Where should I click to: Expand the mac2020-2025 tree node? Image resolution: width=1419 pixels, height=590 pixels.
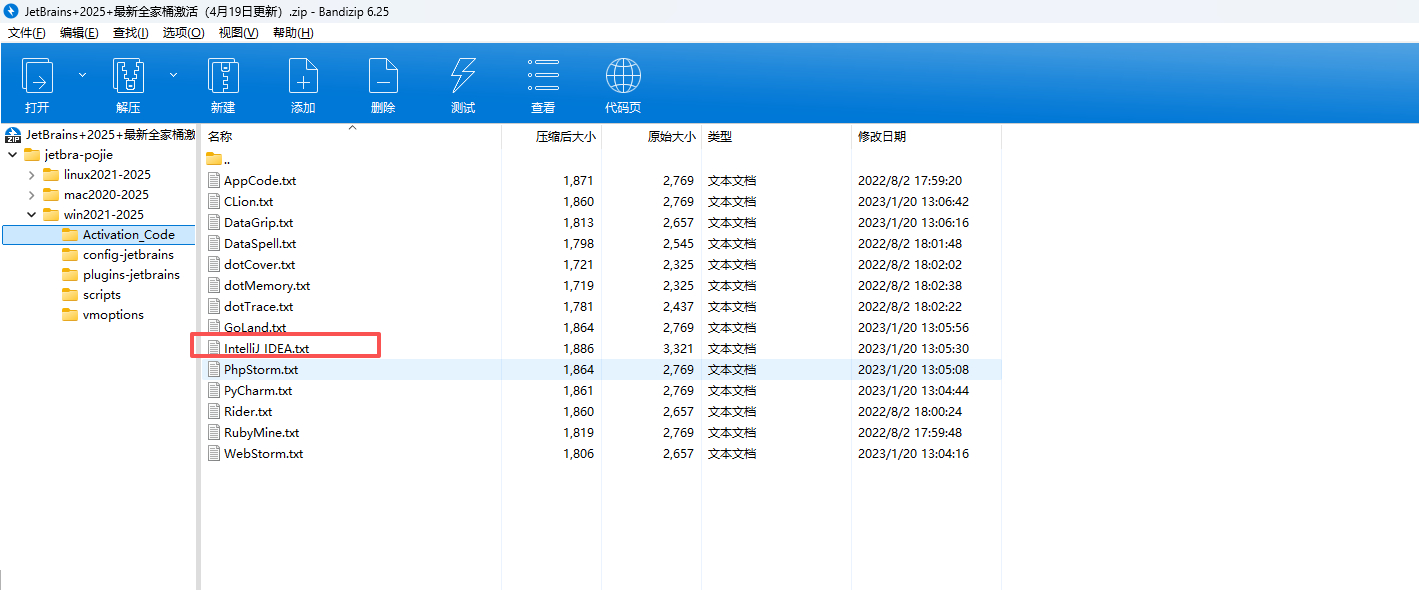pyautogui.click(x=31, y=195)
